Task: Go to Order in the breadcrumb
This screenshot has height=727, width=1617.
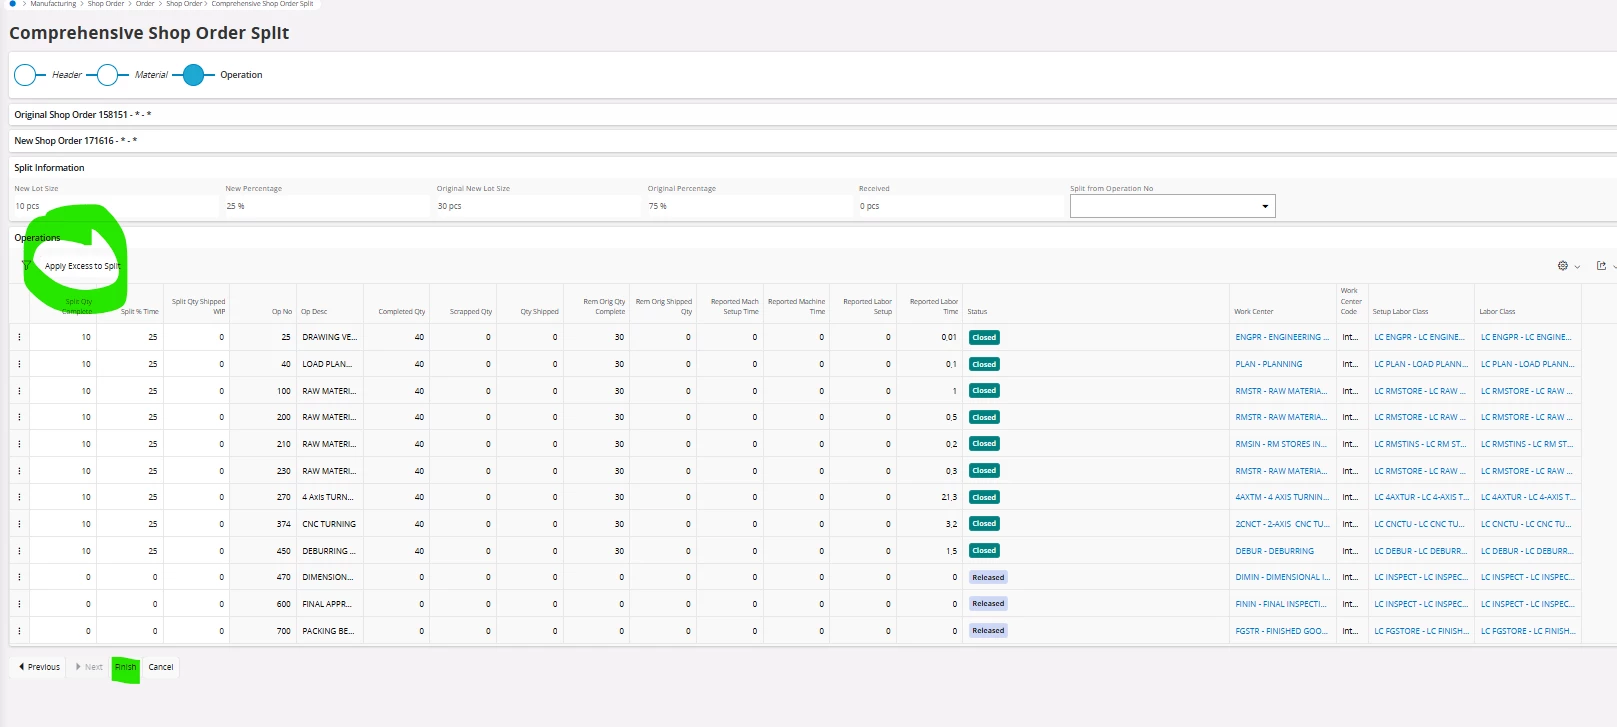Action: point(145,4)
